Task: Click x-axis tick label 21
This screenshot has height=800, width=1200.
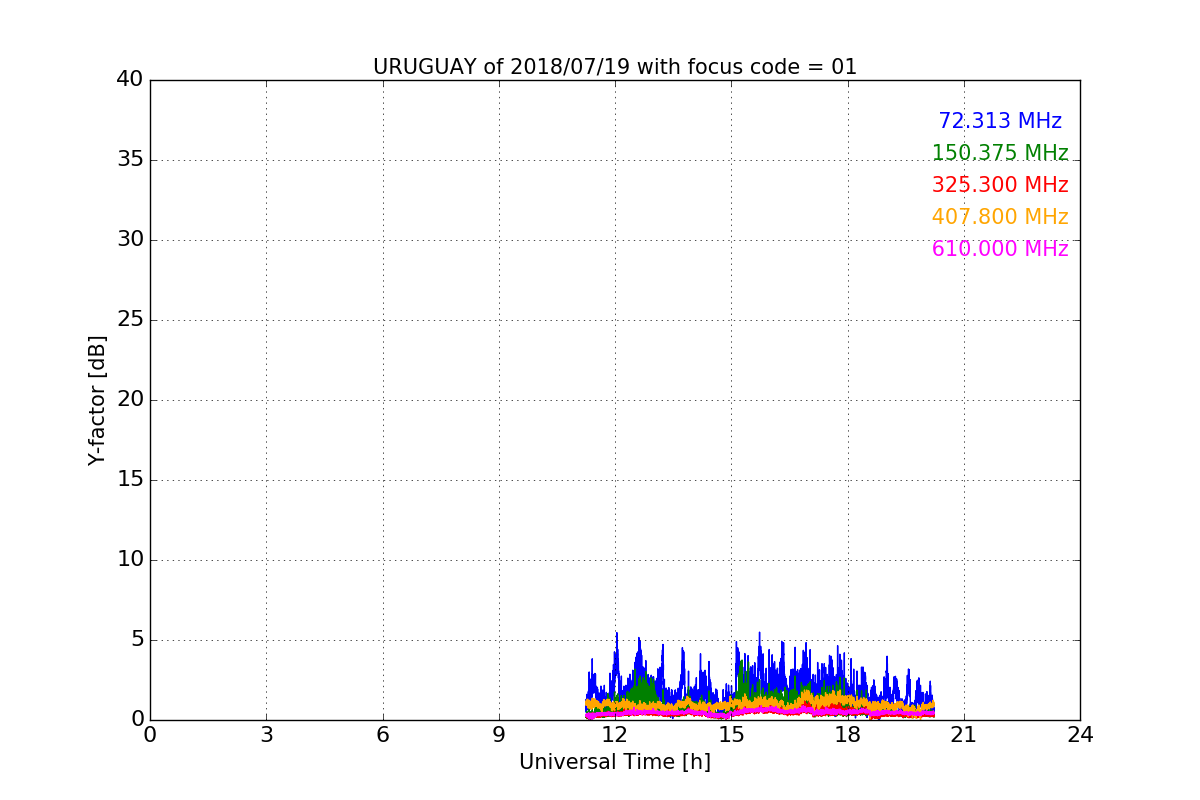Action: point(964,735)
